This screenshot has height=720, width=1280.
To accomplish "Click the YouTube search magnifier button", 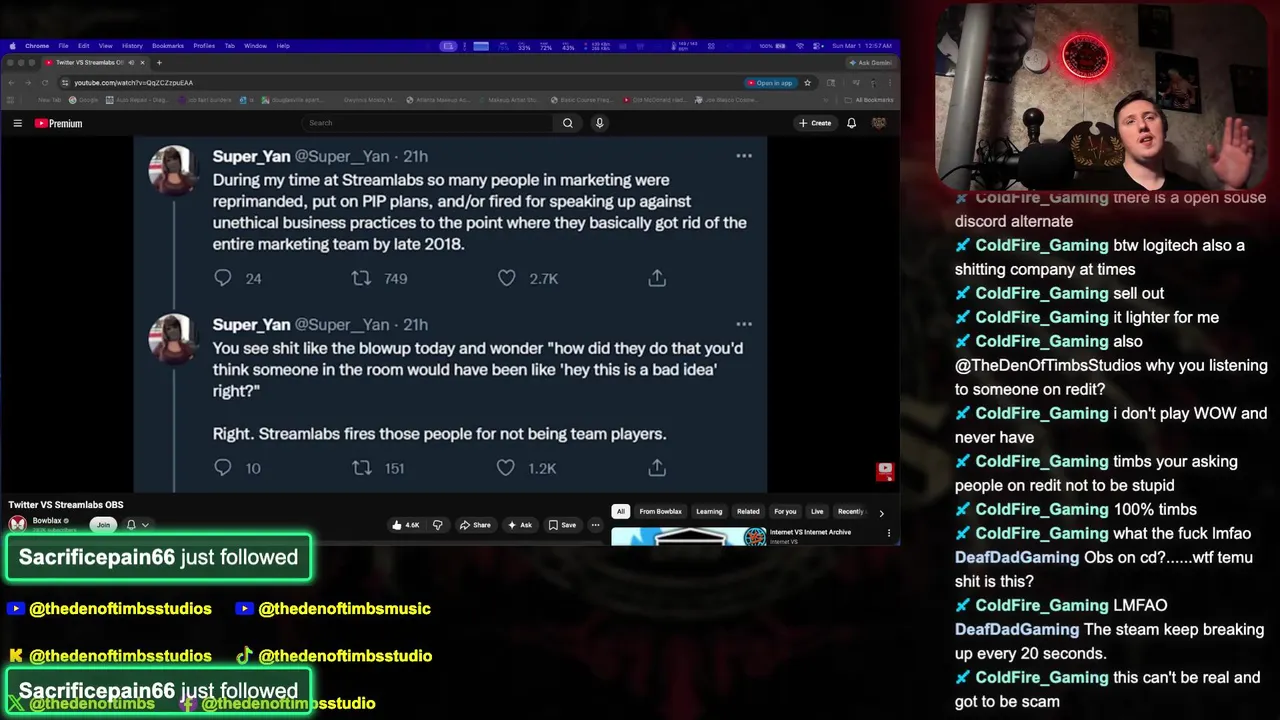I will tap(567, 123).
